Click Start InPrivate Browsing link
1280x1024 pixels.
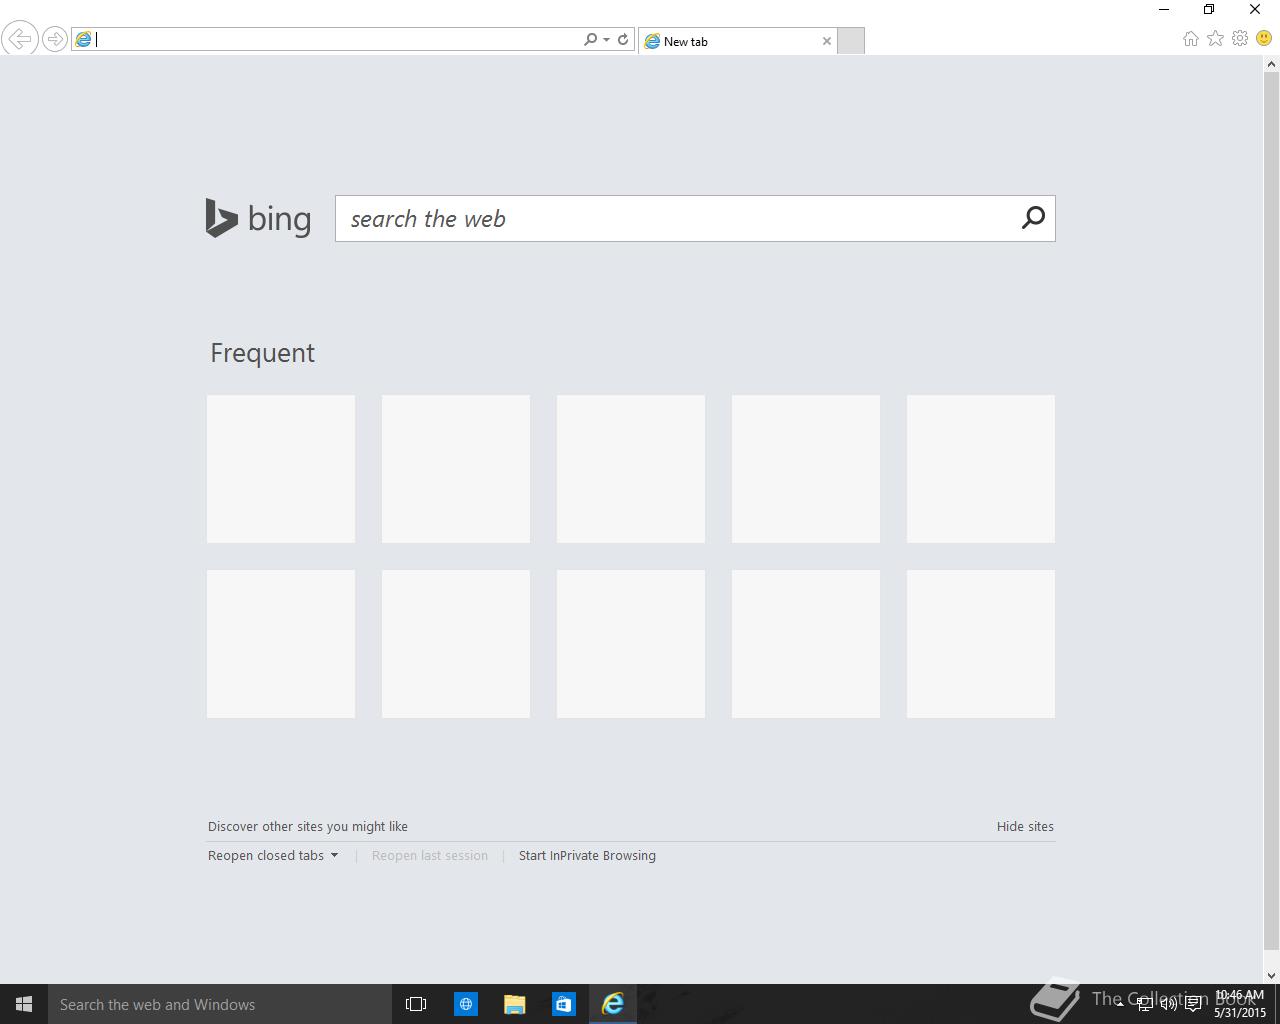(587, 855)
